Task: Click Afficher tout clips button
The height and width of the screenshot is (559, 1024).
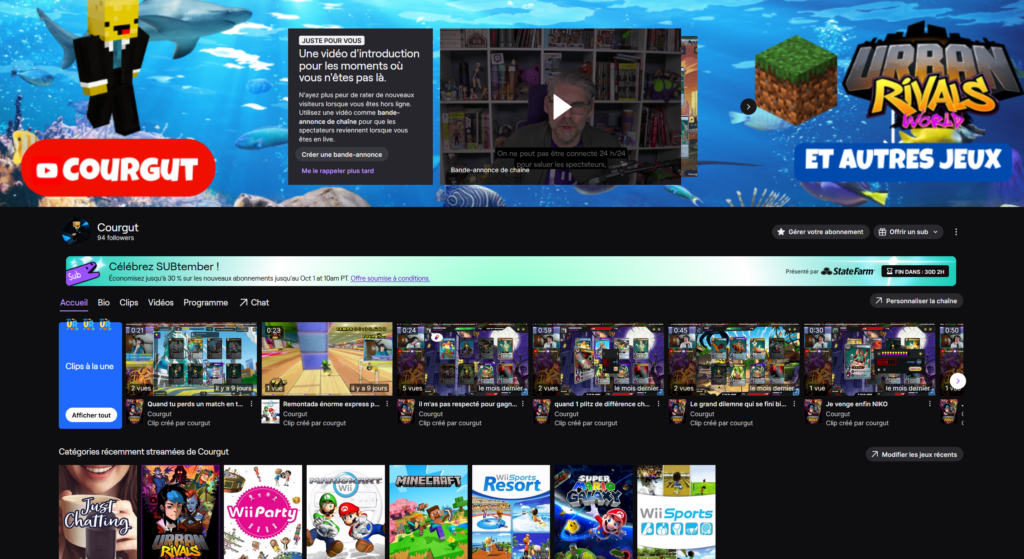Action: pos(91,415)
